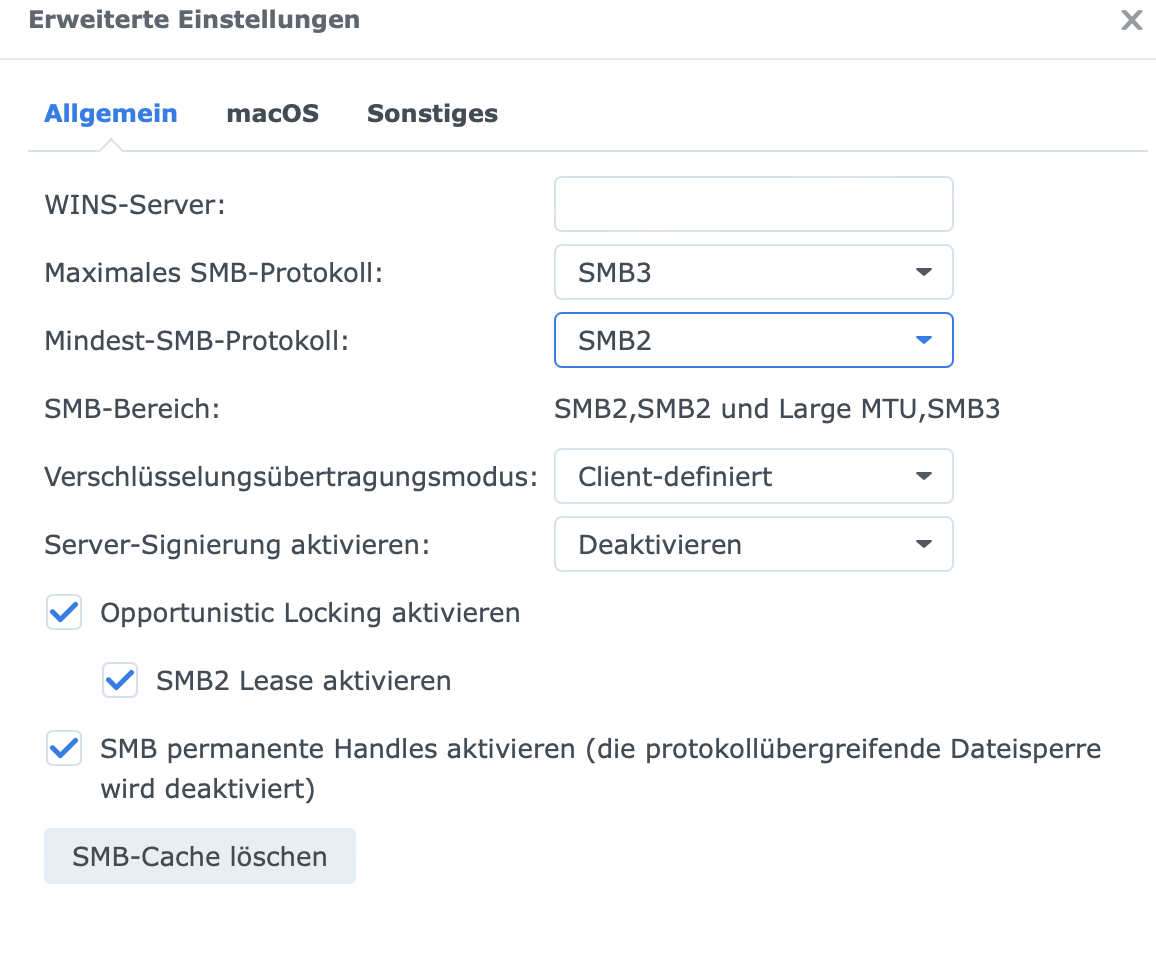Toggle SMB permanente Handles checkbox
This screenshot has width=1156, height=956.
[x=64, y=748]
